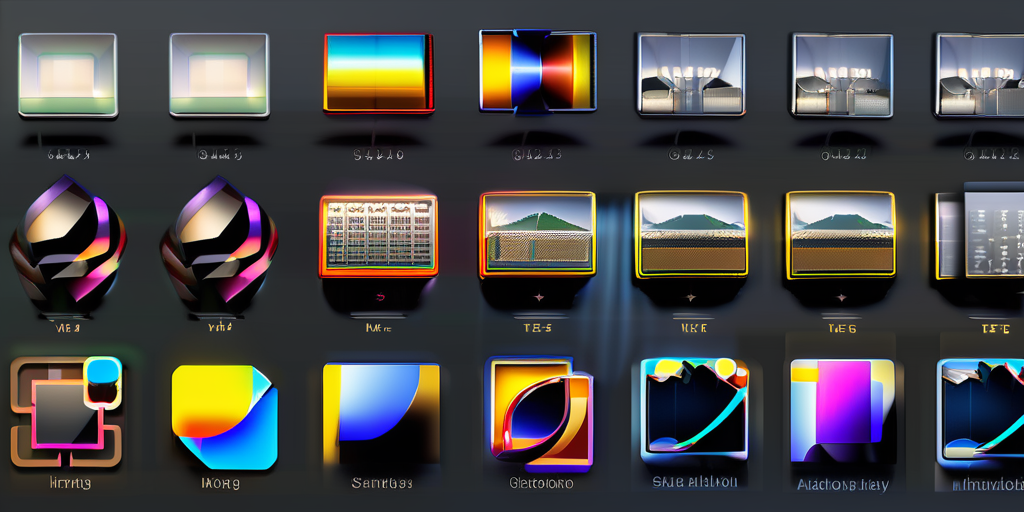Click the label under the second pale green icon

point(219,155)
